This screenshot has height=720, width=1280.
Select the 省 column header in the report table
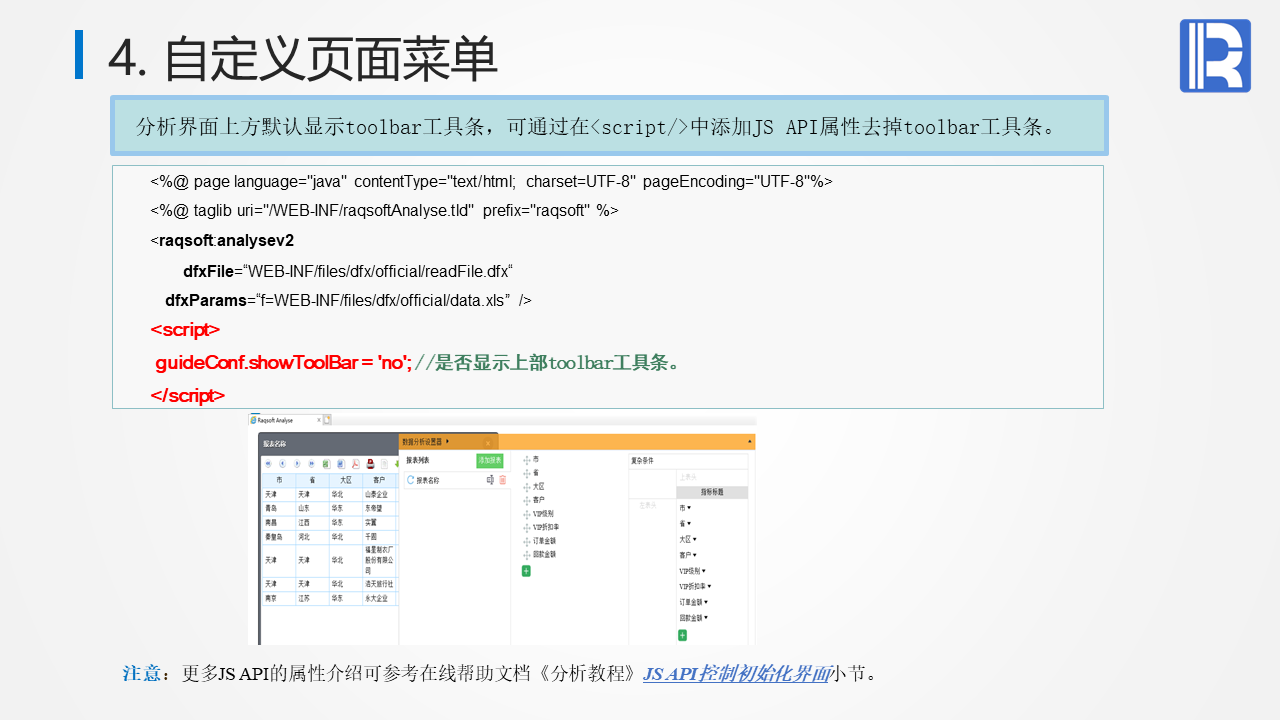[312, 480]
